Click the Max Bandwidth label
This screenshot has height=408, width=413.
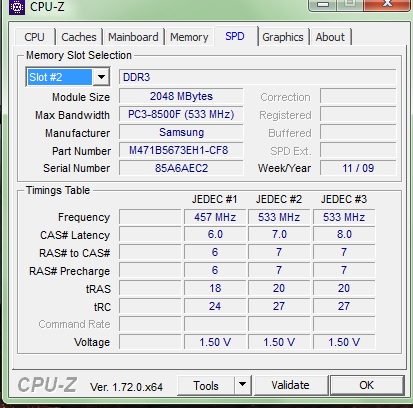click(72, 115)
